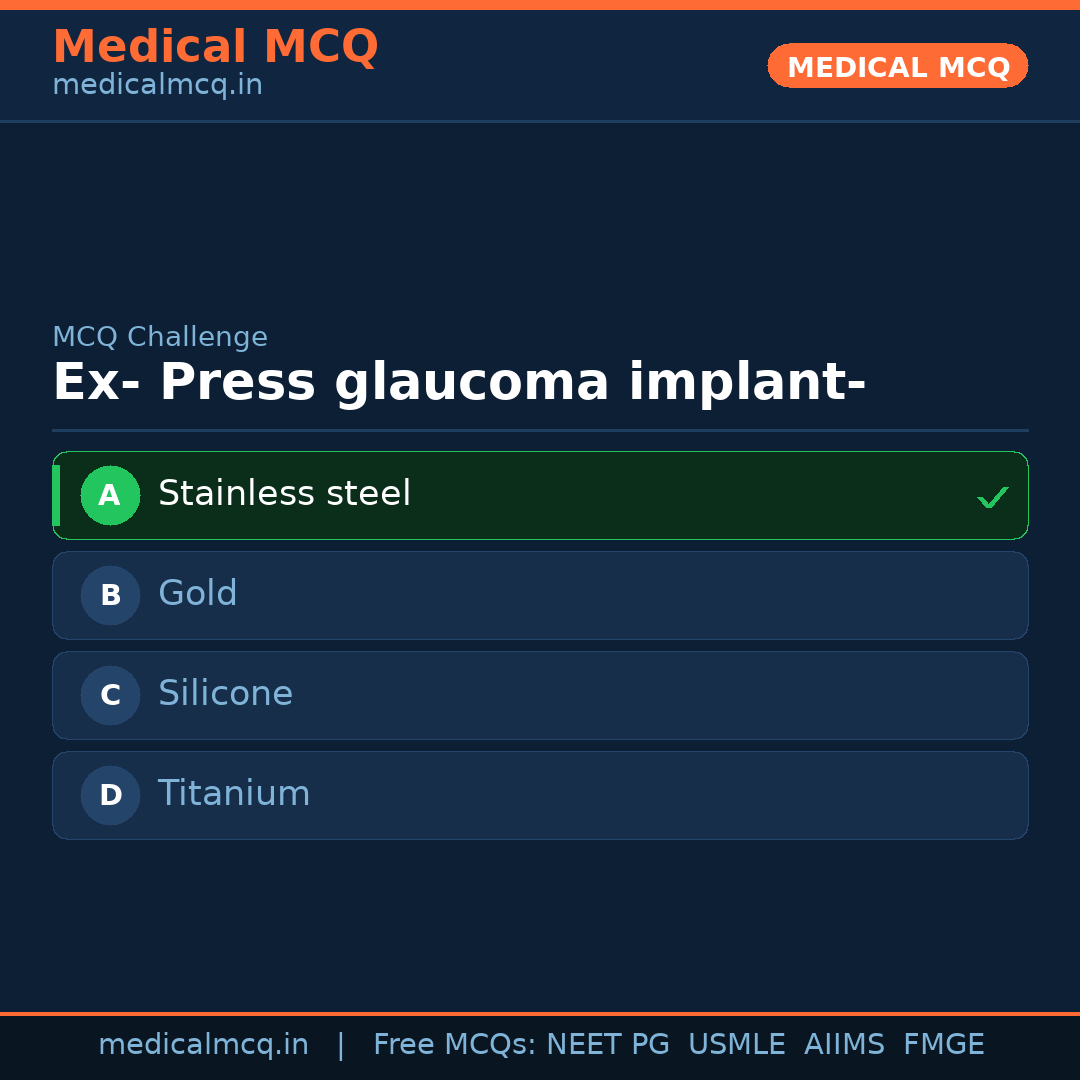Click USMLE in the footer

point(736,1045)
